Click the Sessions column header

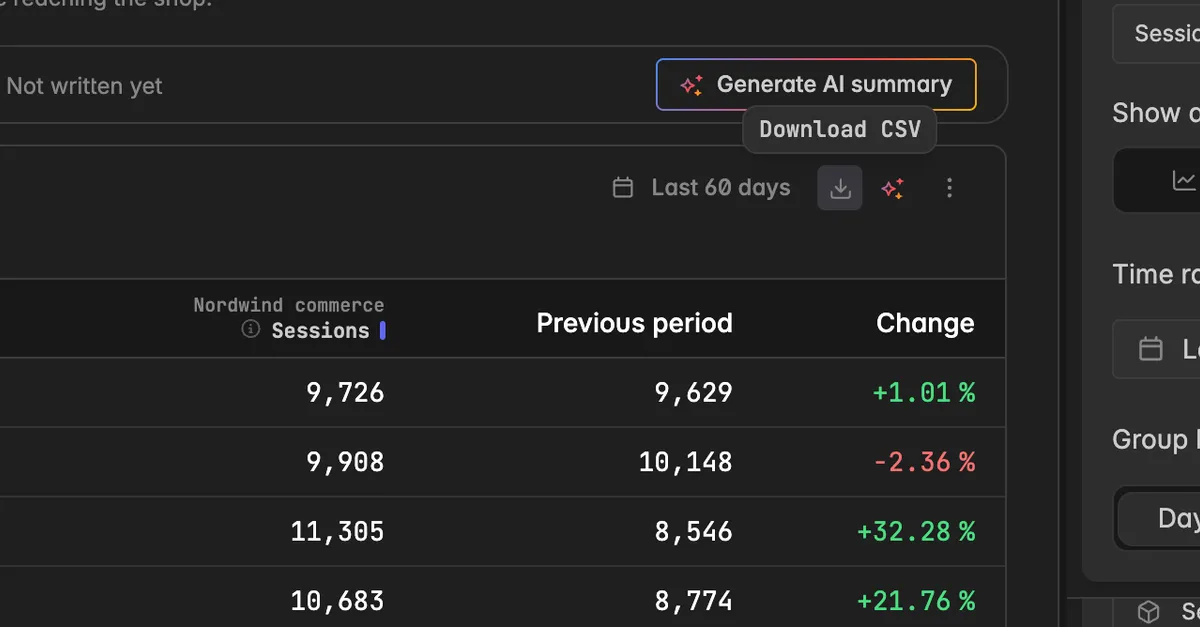tap(320, 331)
